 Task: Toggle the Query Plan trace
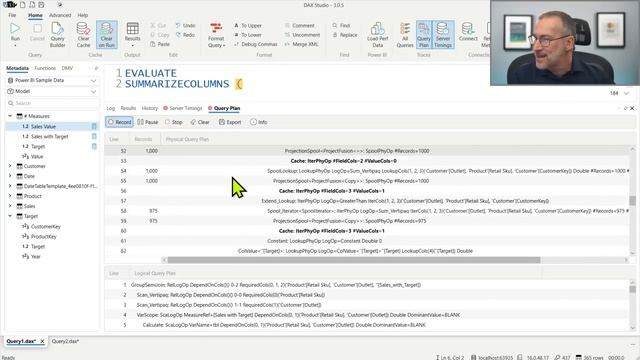[x=424, y=34]
